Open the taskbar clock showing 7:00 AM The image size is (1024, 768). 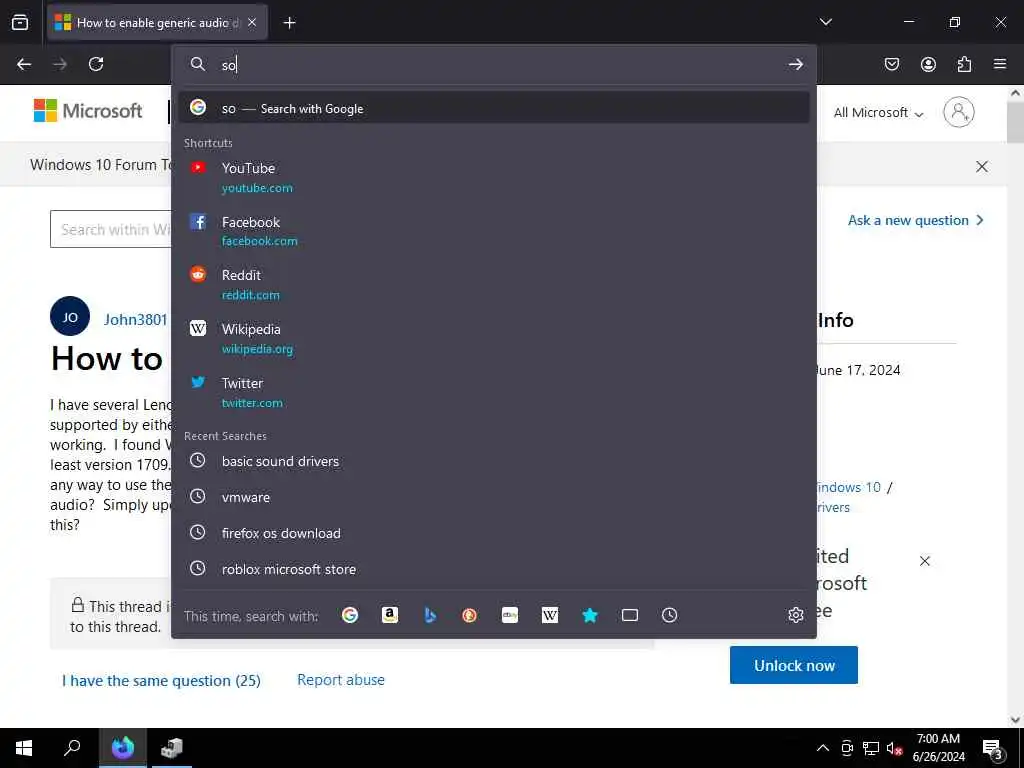pos(938,748)
